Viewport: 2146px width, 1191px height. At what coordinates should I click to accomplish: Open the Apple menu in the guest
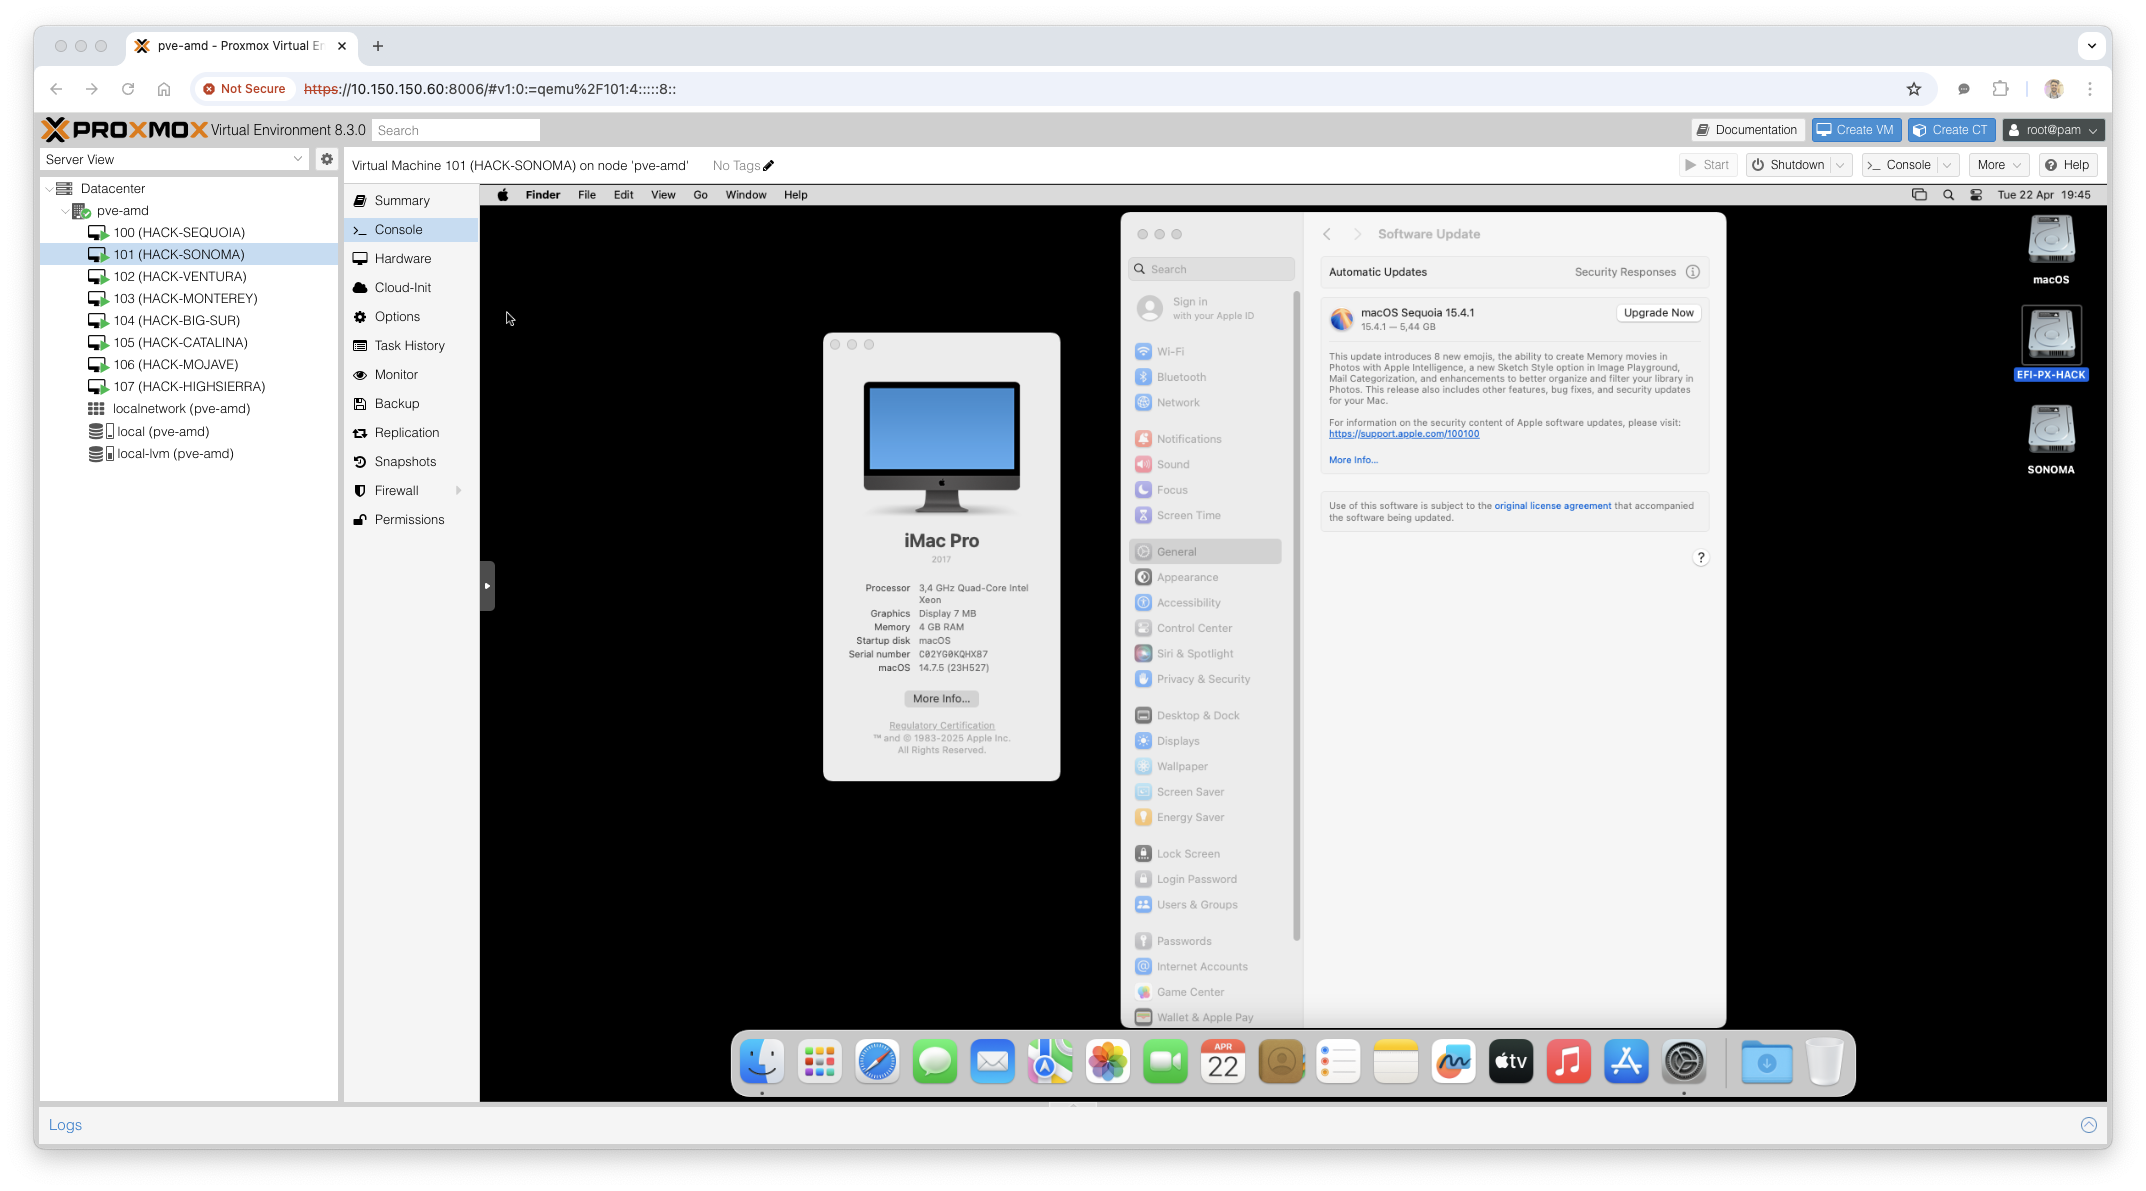(x=503, y=195)
